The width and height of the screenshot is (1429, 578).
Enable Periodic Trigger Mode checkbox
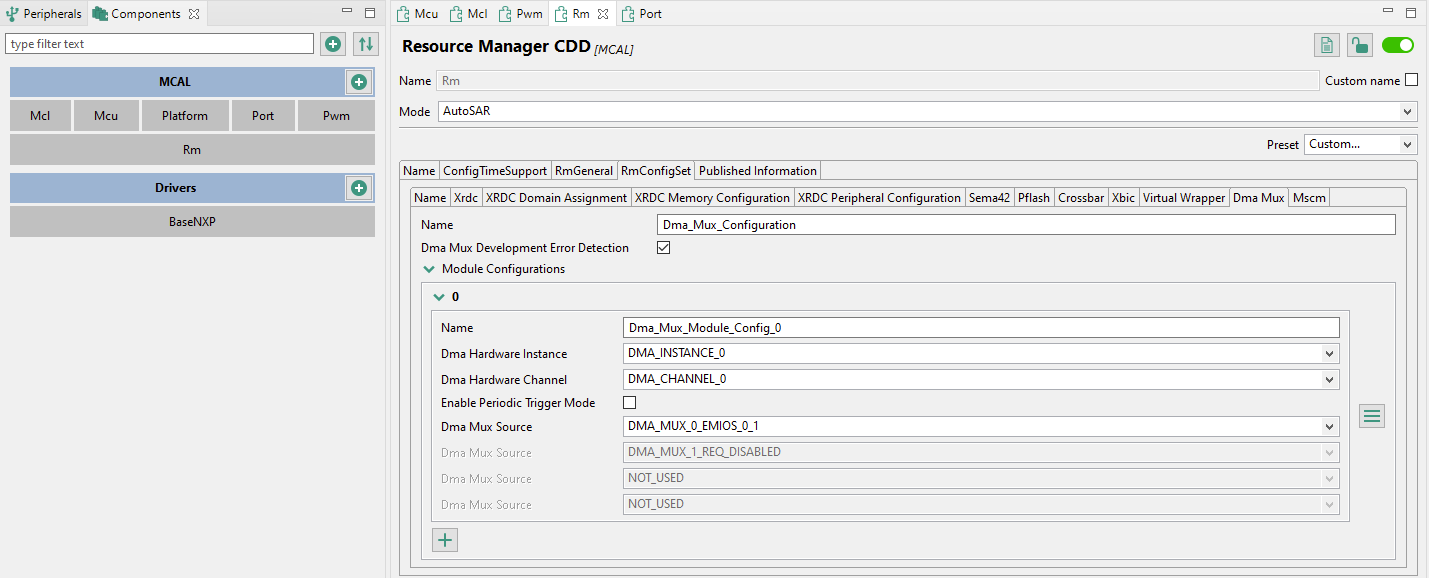click(x=630, y=403)
